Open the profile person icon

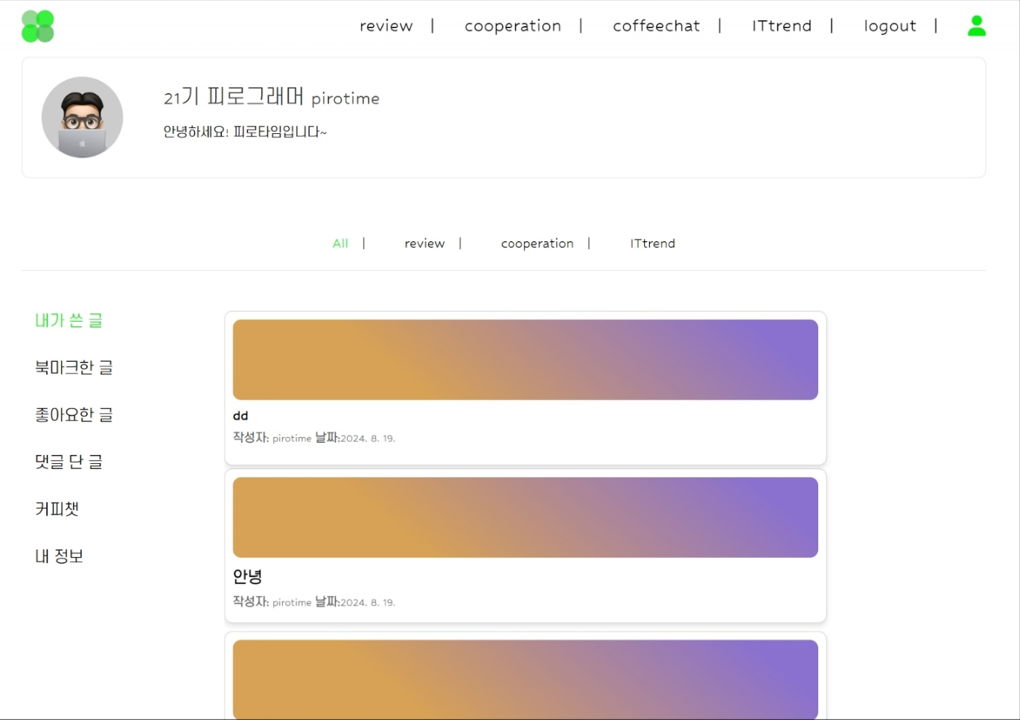[x=976, y=25]
